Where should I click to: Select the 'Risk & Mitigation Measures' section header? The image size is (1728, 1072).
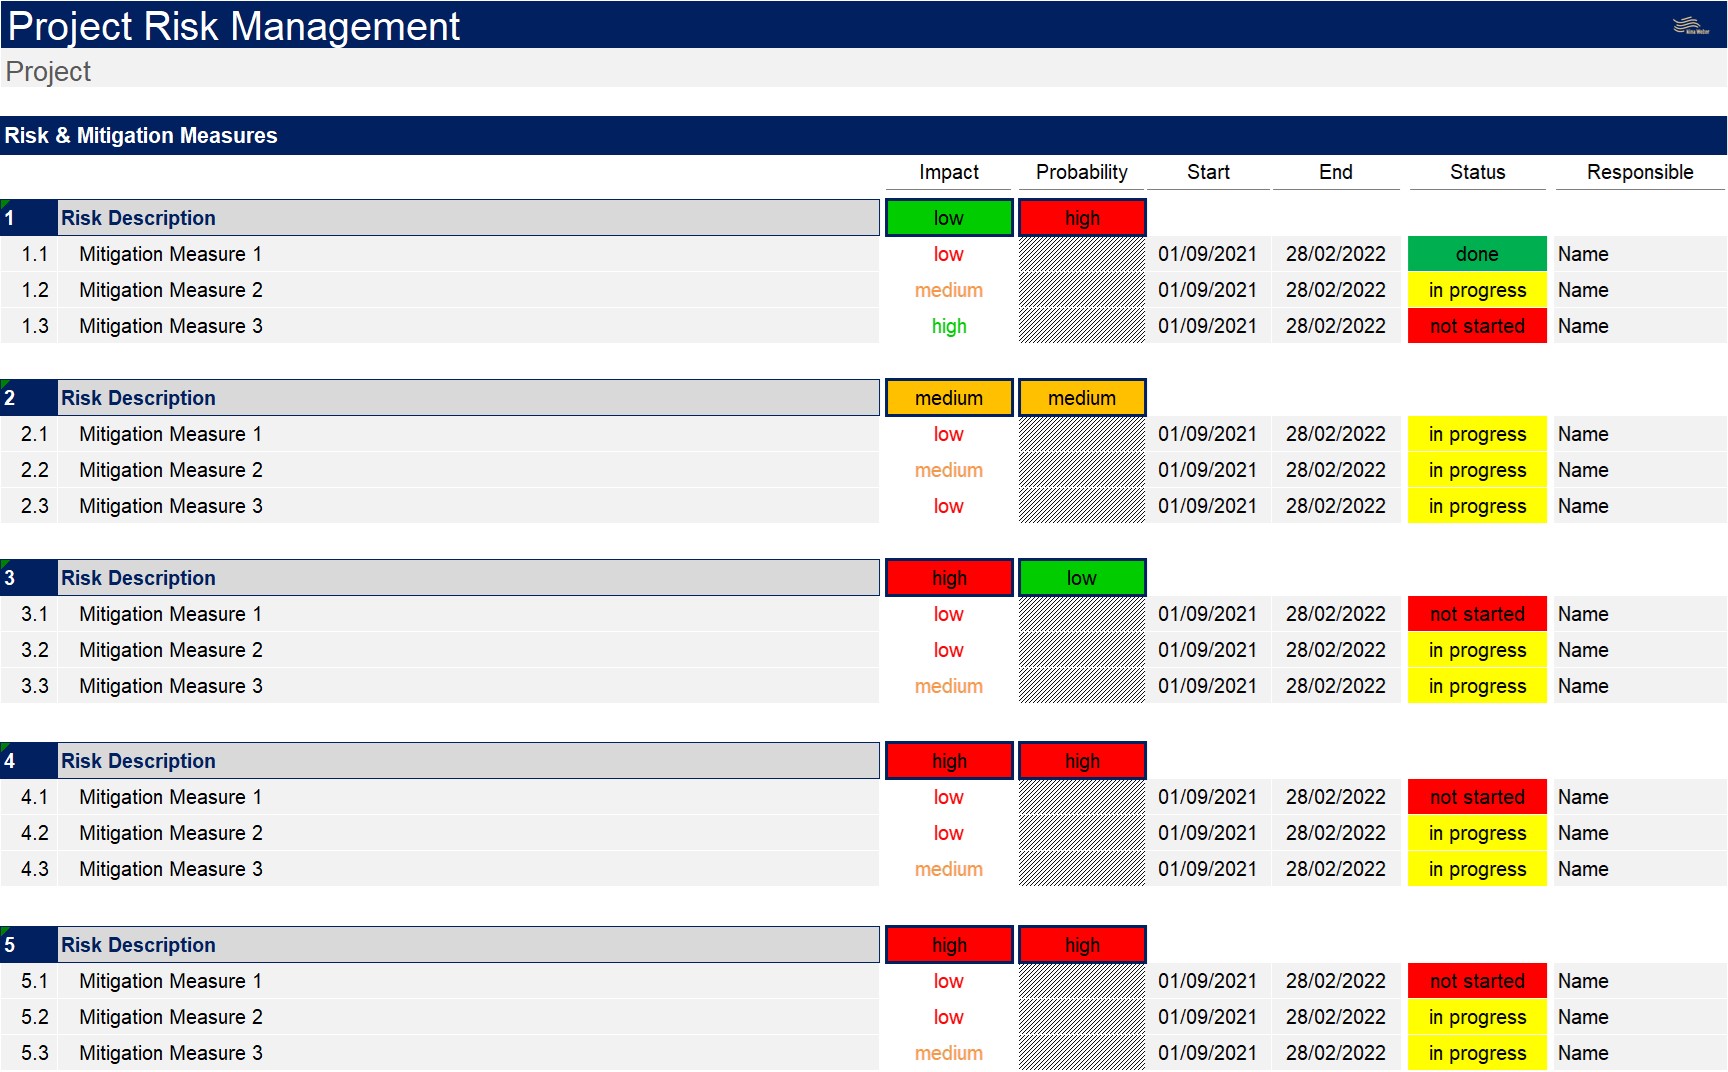tap(141, 136)
